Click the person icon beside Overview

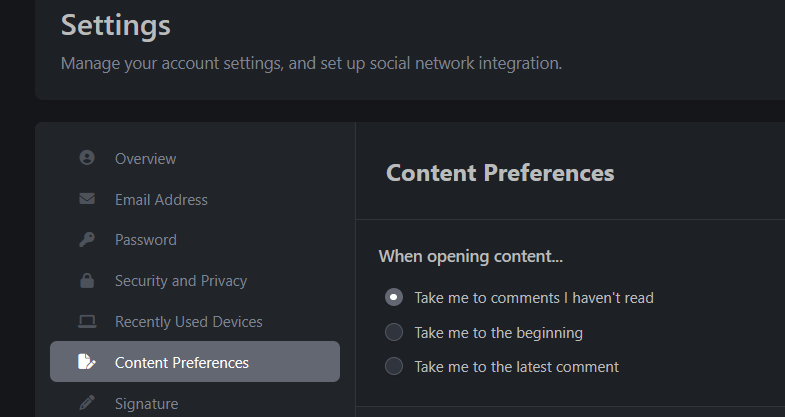(x=87, y=158)
